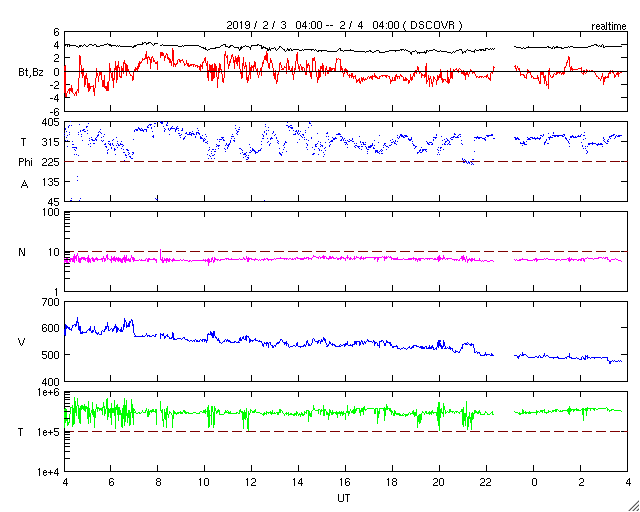Click the '405' tick label on Phi axis
This screenshot has width=640, height=512.
tap(51, 122)
